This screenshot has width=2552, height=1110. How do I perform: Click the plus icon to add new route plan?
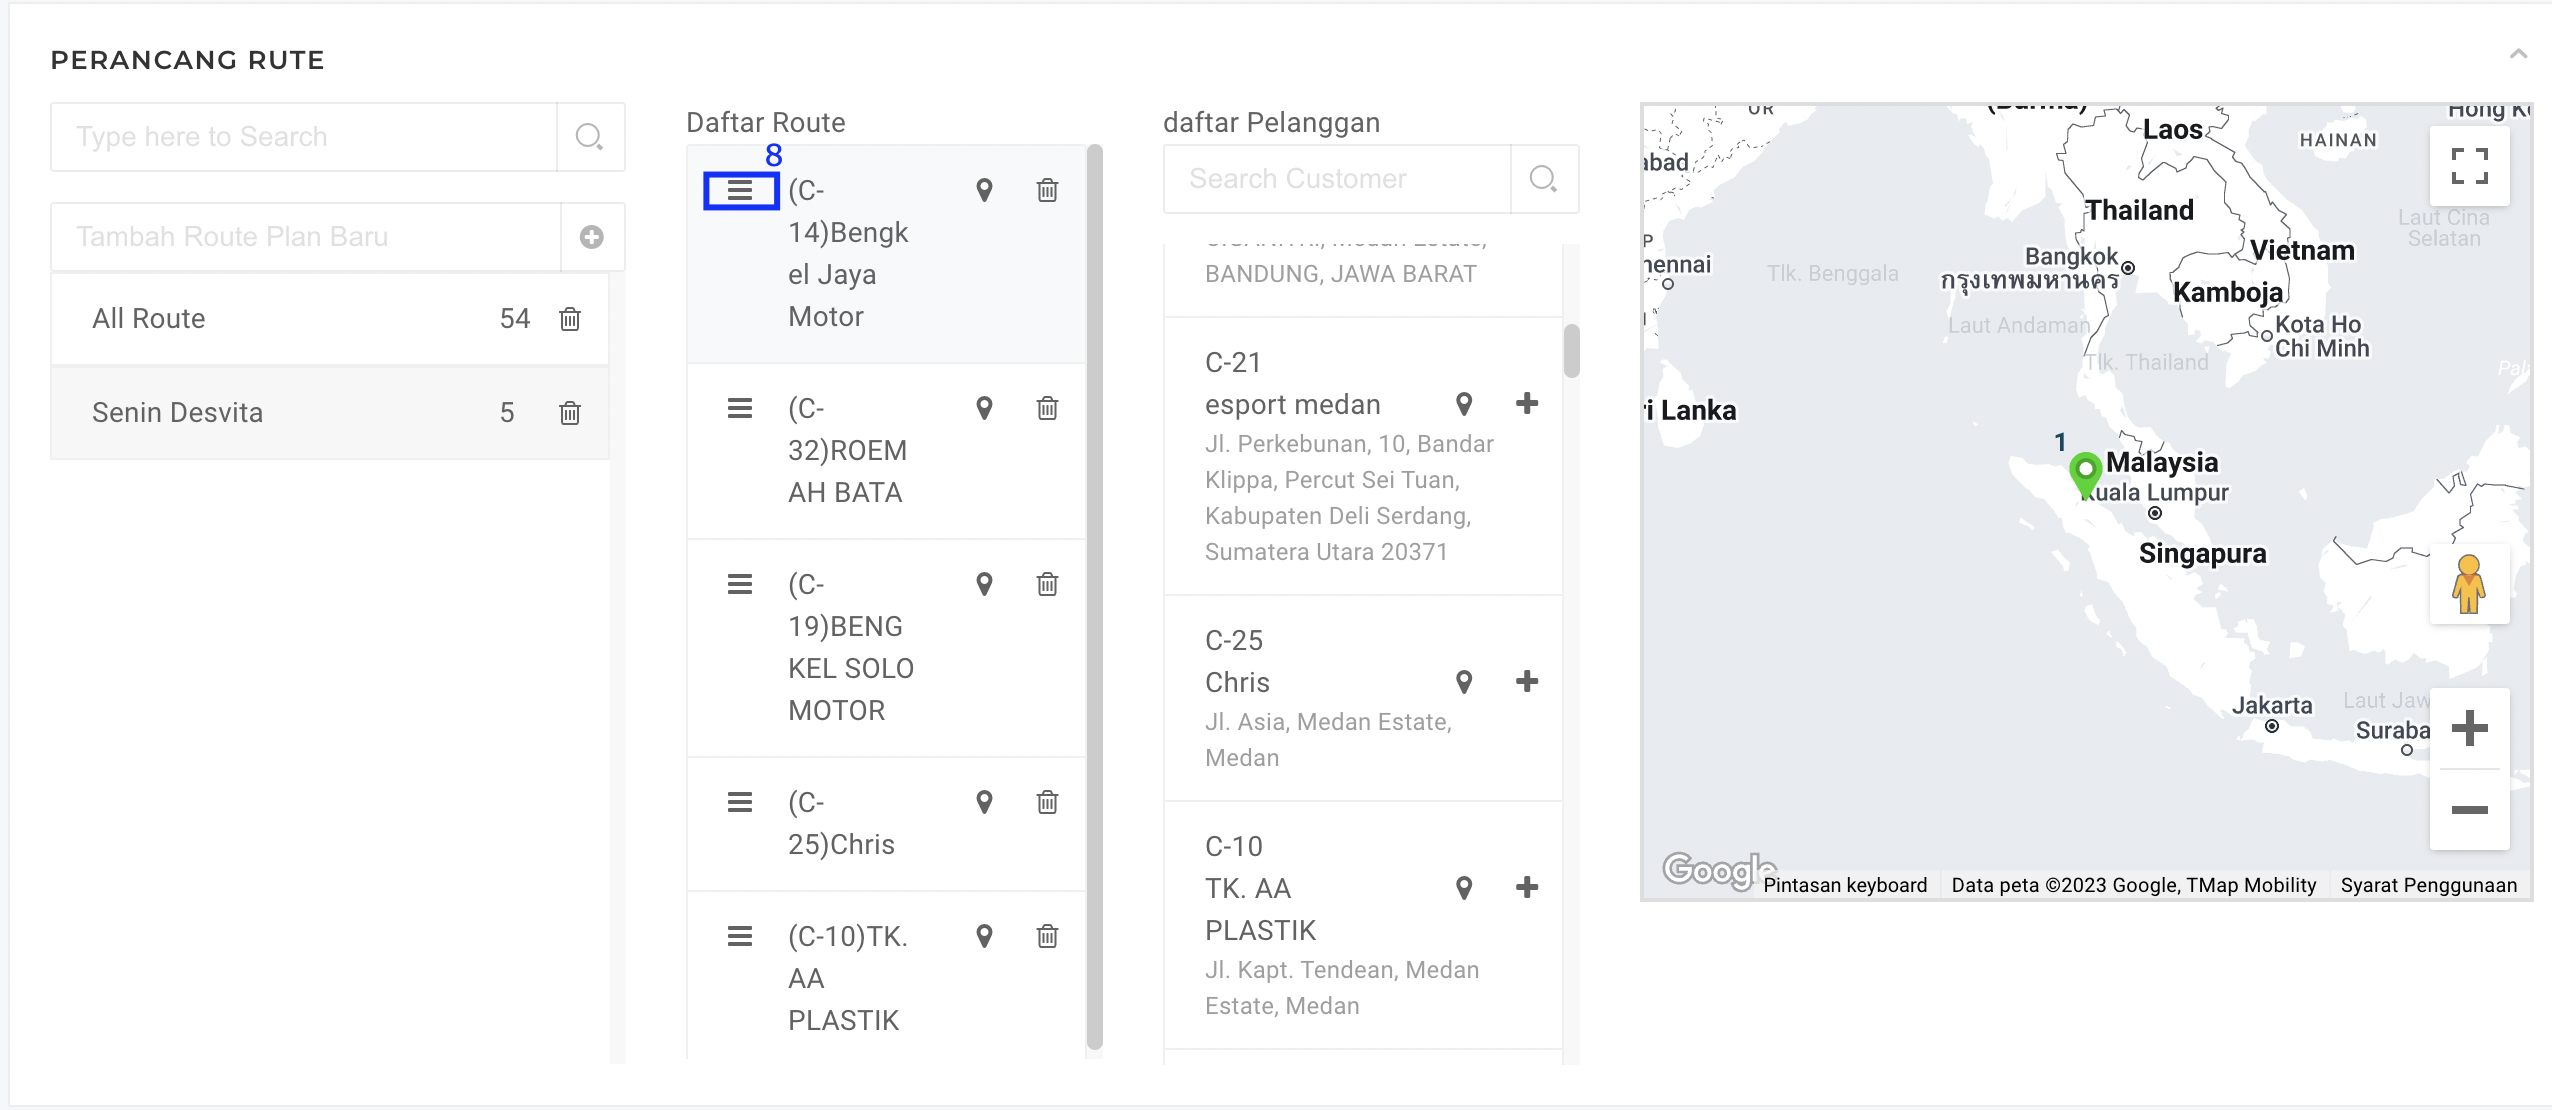pos(592,237)
